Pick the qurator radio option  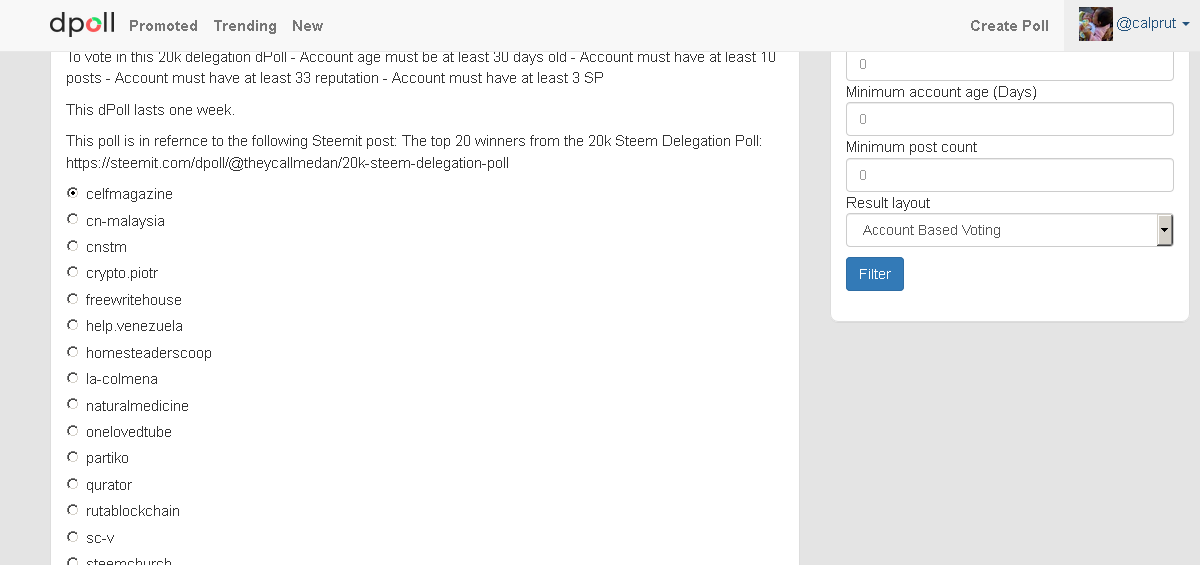click(x=73, y=484)
